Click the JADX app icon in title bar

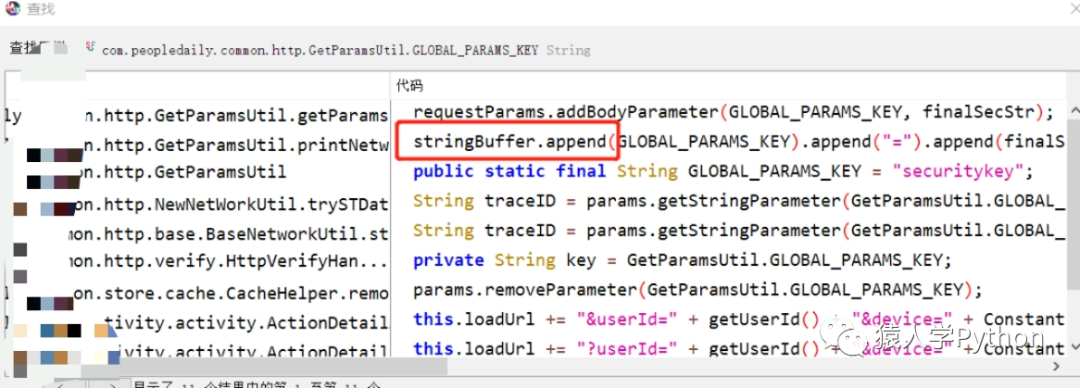click(12, 9)
